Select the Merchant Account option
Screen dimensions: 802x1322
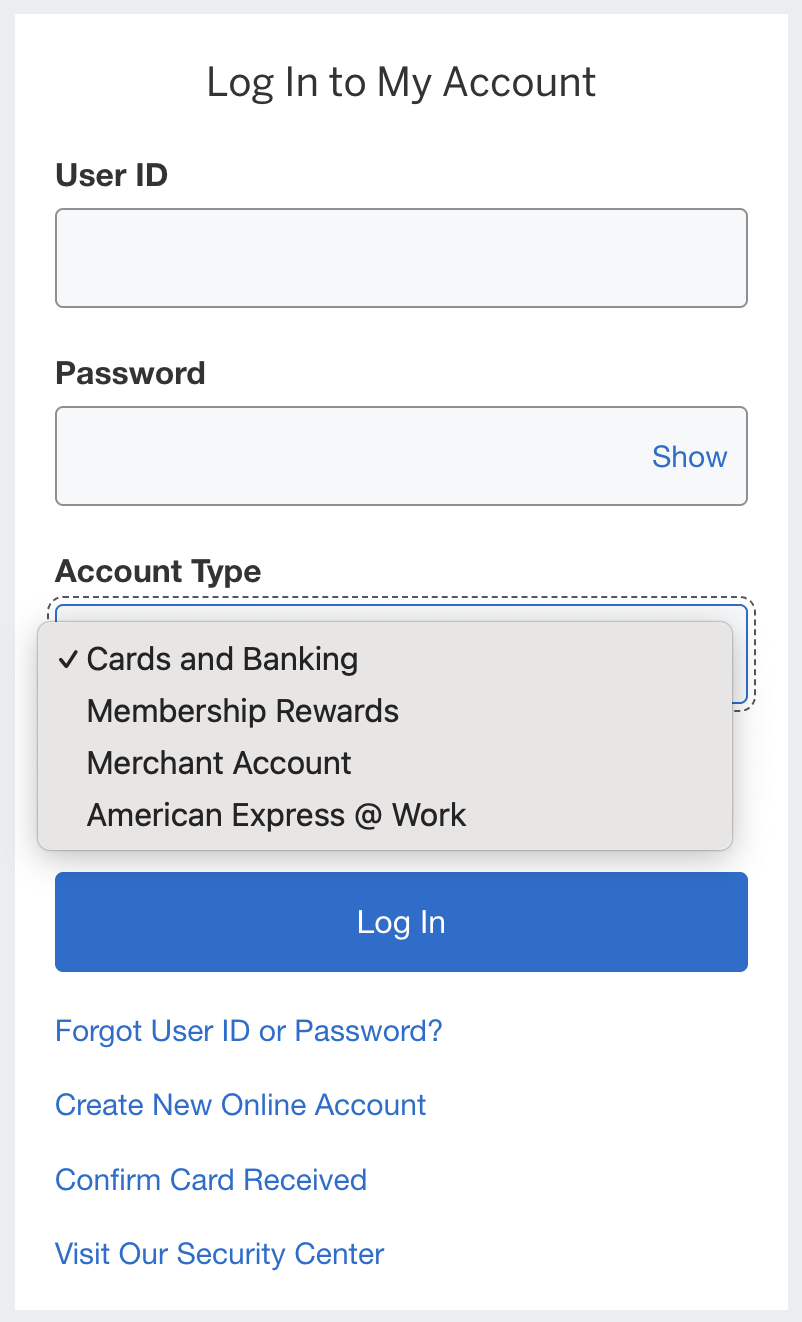(x=219, y=763)
